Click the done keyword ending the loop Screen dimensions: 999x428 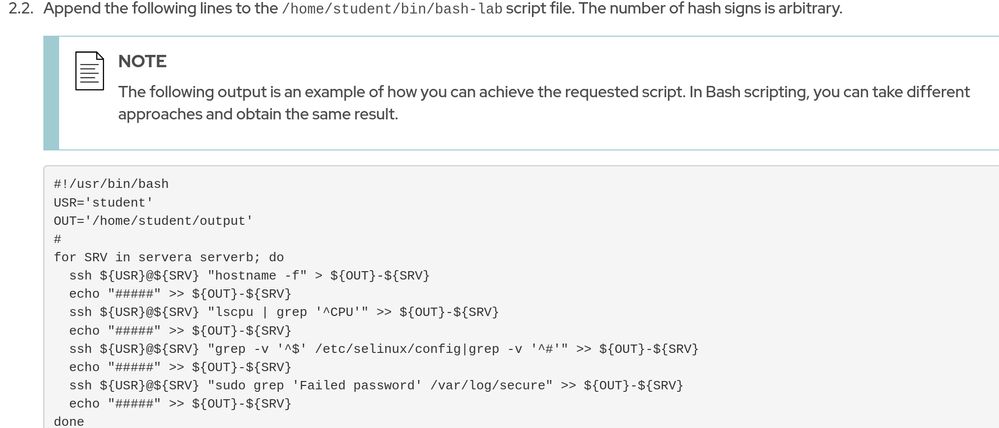tap(69, 422)
